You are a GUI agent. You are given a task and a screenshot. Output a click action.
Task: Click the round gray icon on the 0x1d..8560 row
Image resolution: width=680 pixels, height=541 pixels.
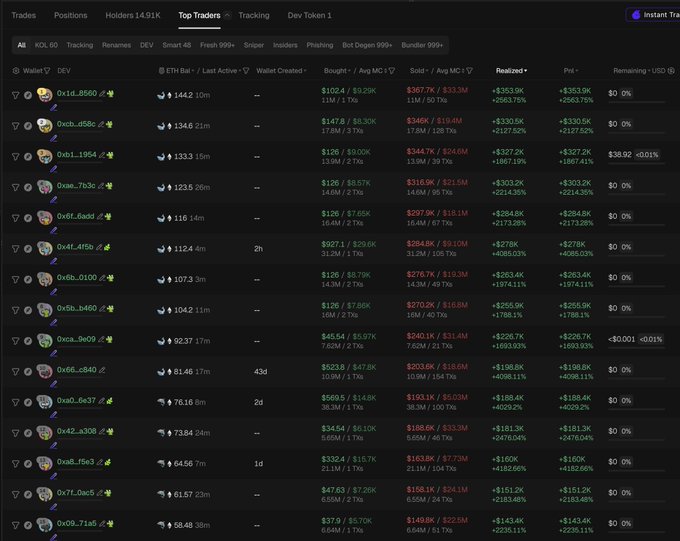28,95
